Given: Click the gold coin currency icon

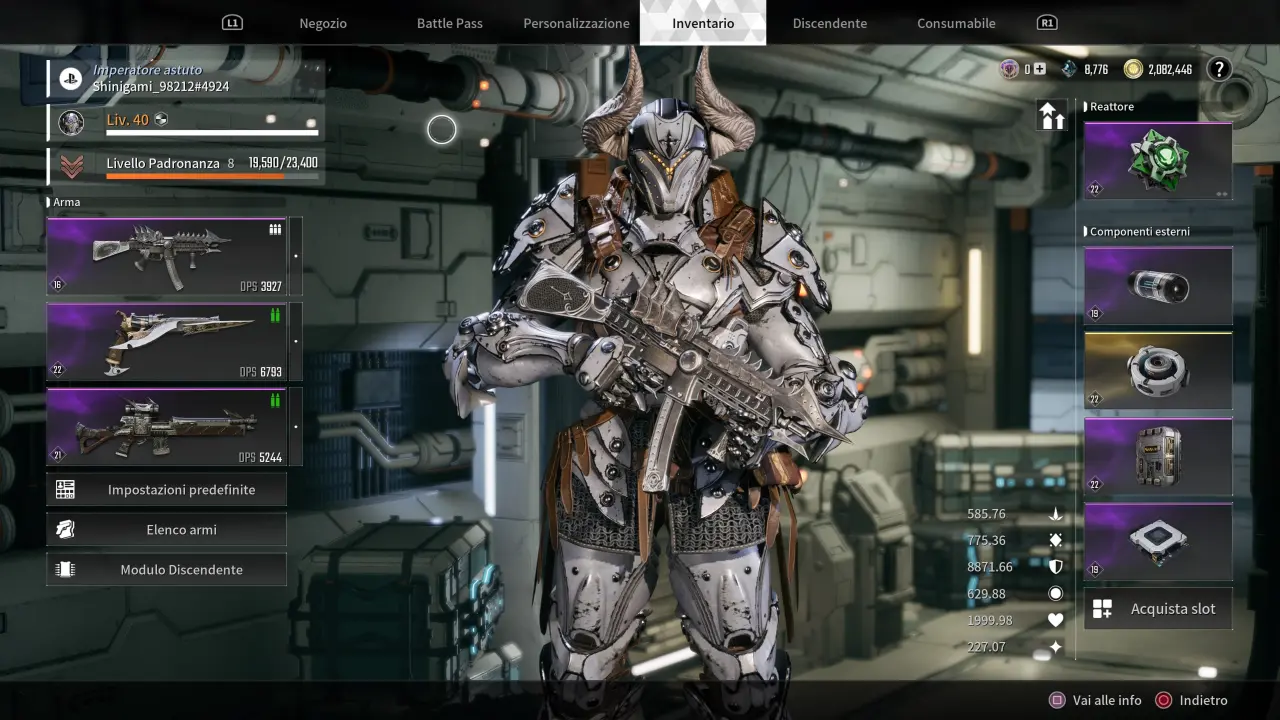Looking at the screenshot, I should 1133,69.
